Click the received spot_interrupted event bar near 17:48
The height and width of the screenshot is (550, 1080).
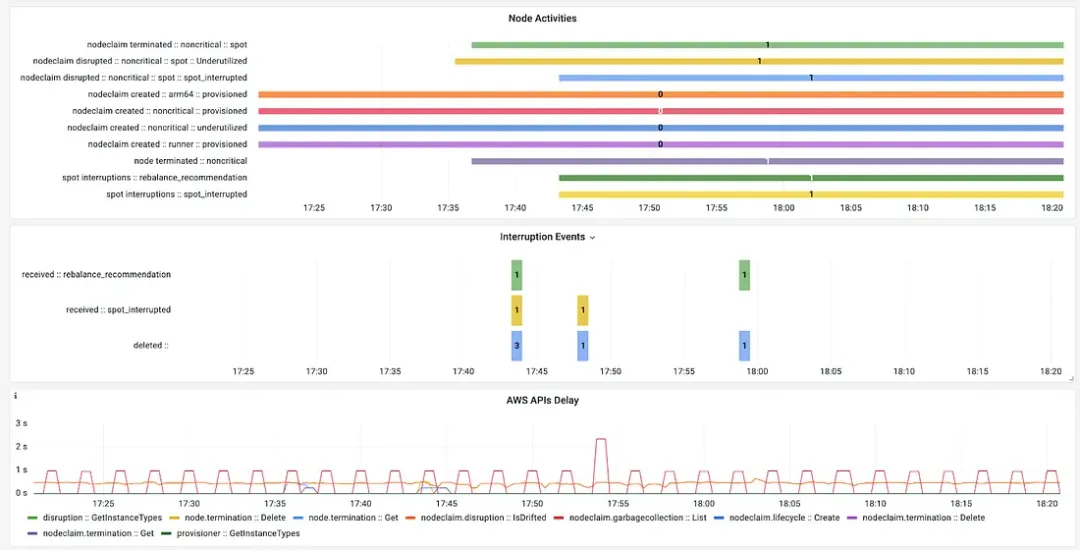[583, 310]
